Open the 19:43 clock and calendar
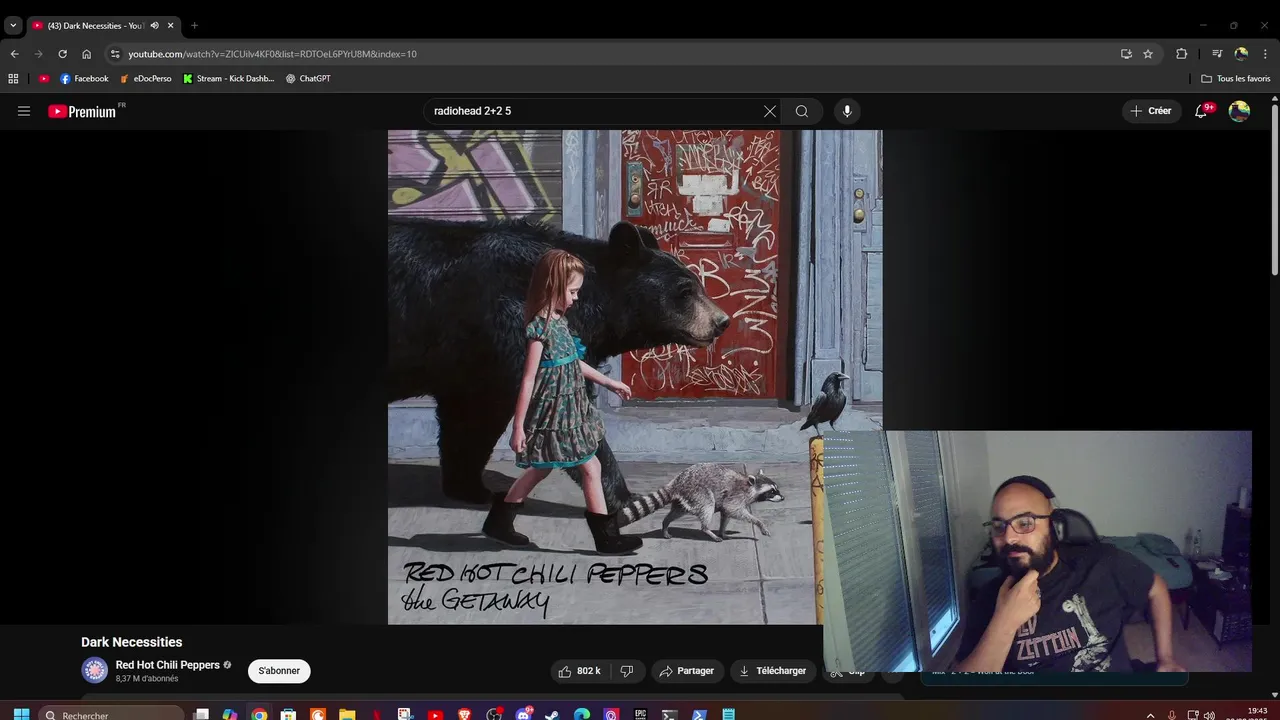 tap(1258, 713)
